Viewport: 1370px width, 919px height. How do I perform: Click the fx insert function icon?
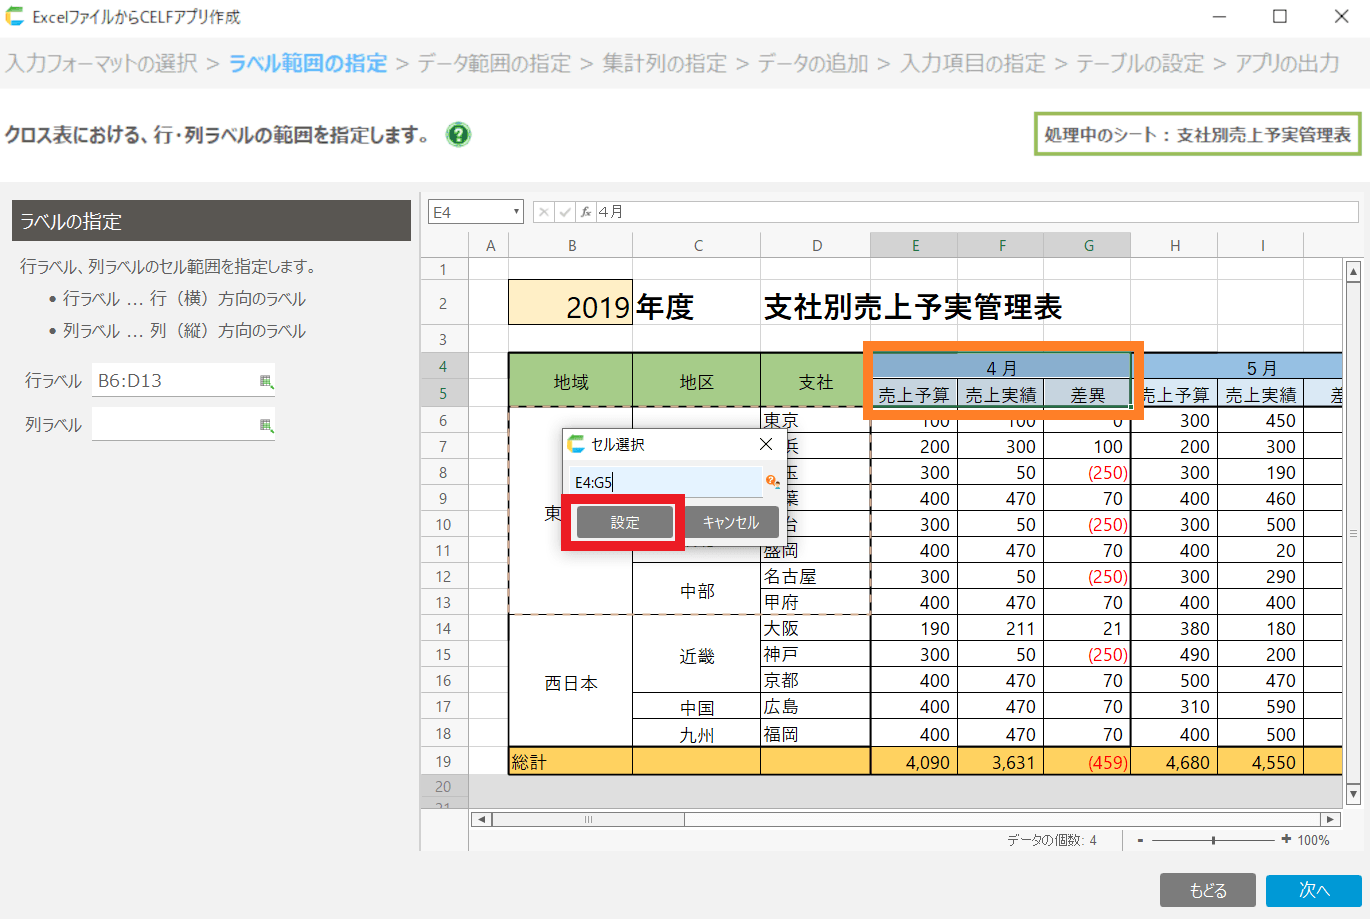[x=585, y=212]
